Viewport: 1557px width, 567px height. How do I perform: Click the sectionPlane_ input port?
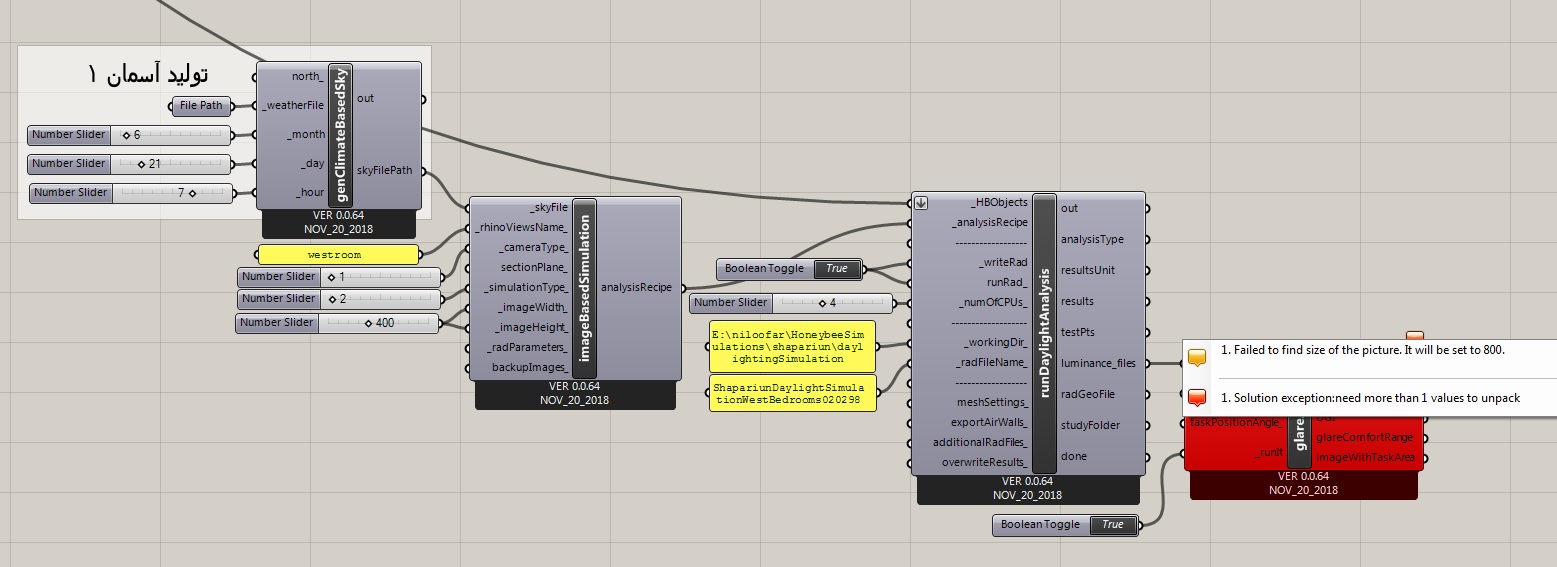(x=534, y=267)
